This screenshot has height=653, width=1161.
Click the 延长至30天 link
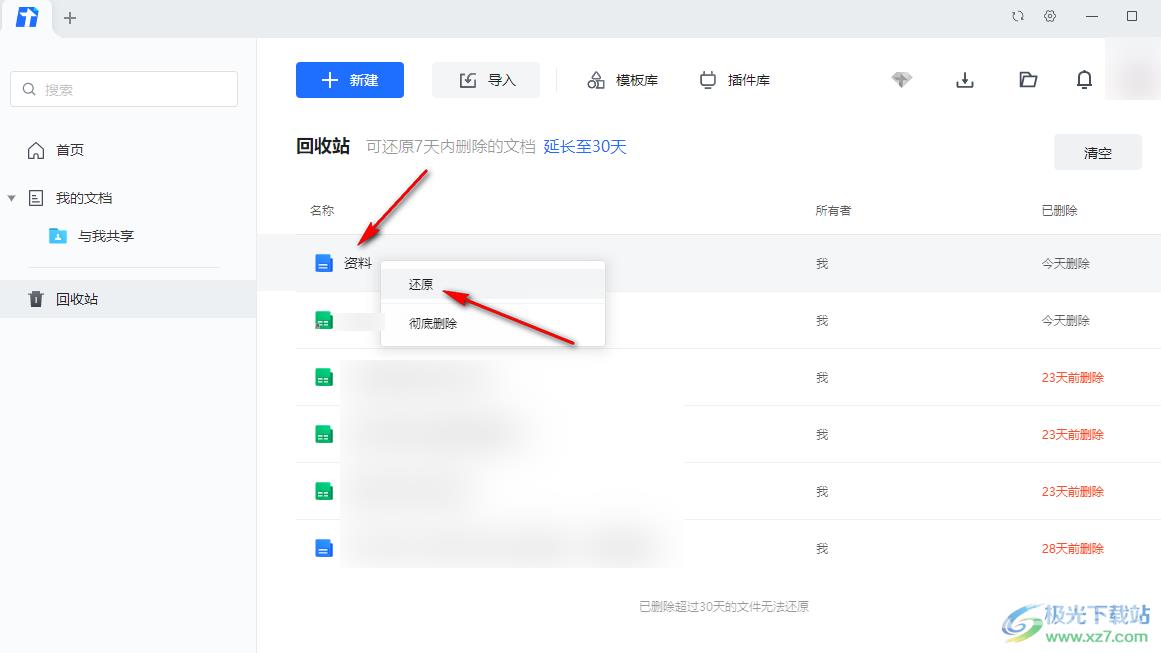(x=585, y=147)
